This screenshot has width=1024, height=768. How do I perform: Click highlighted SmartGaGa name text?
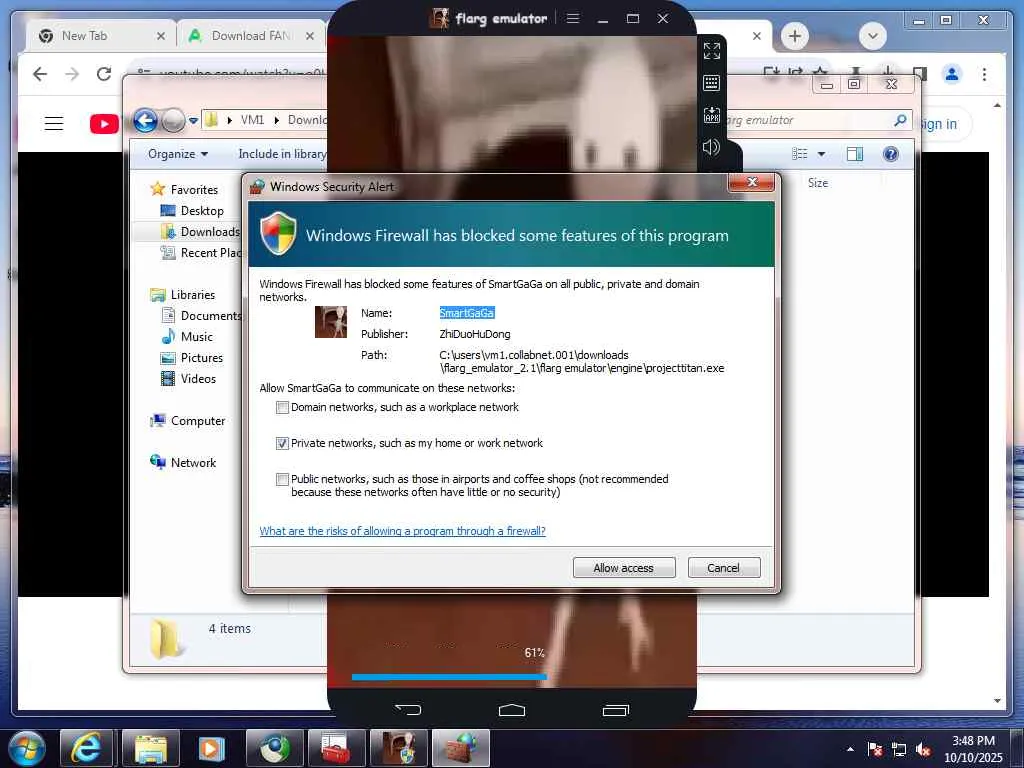467,313
